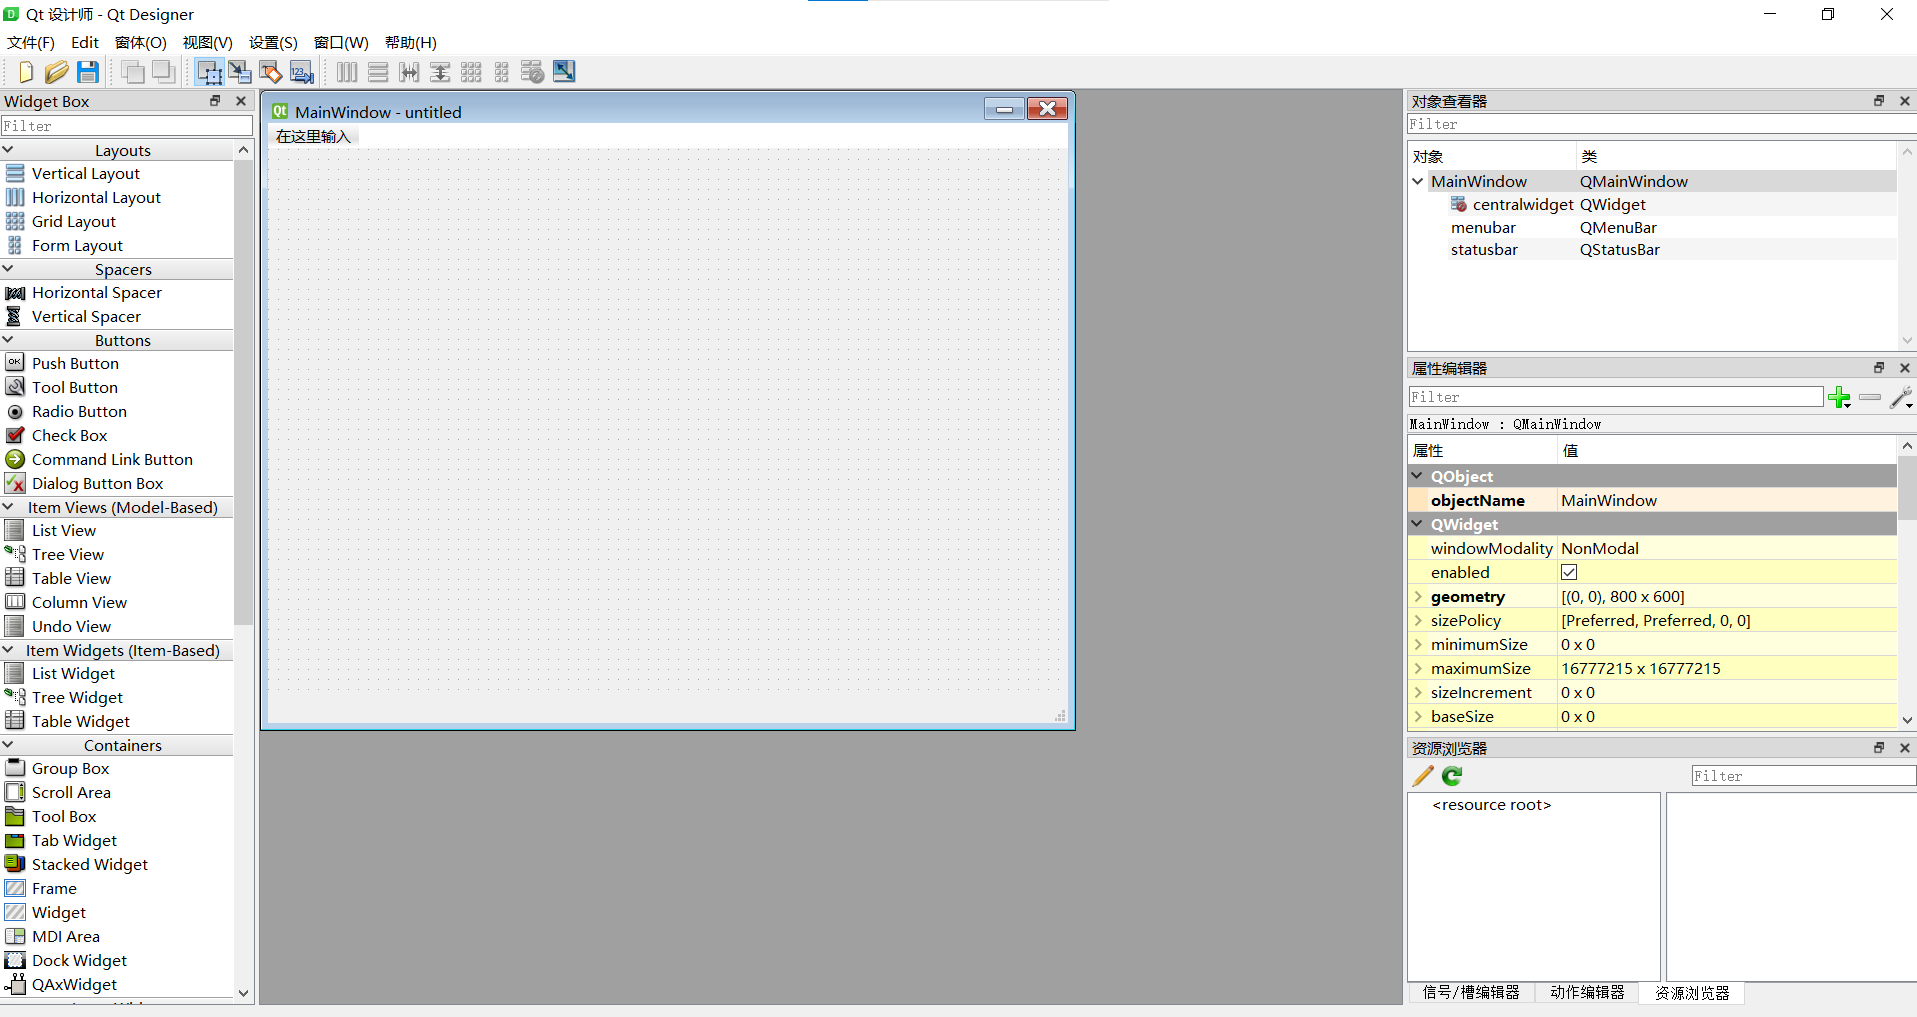
Task: Click the Save form icon
Action: (88, 71)
